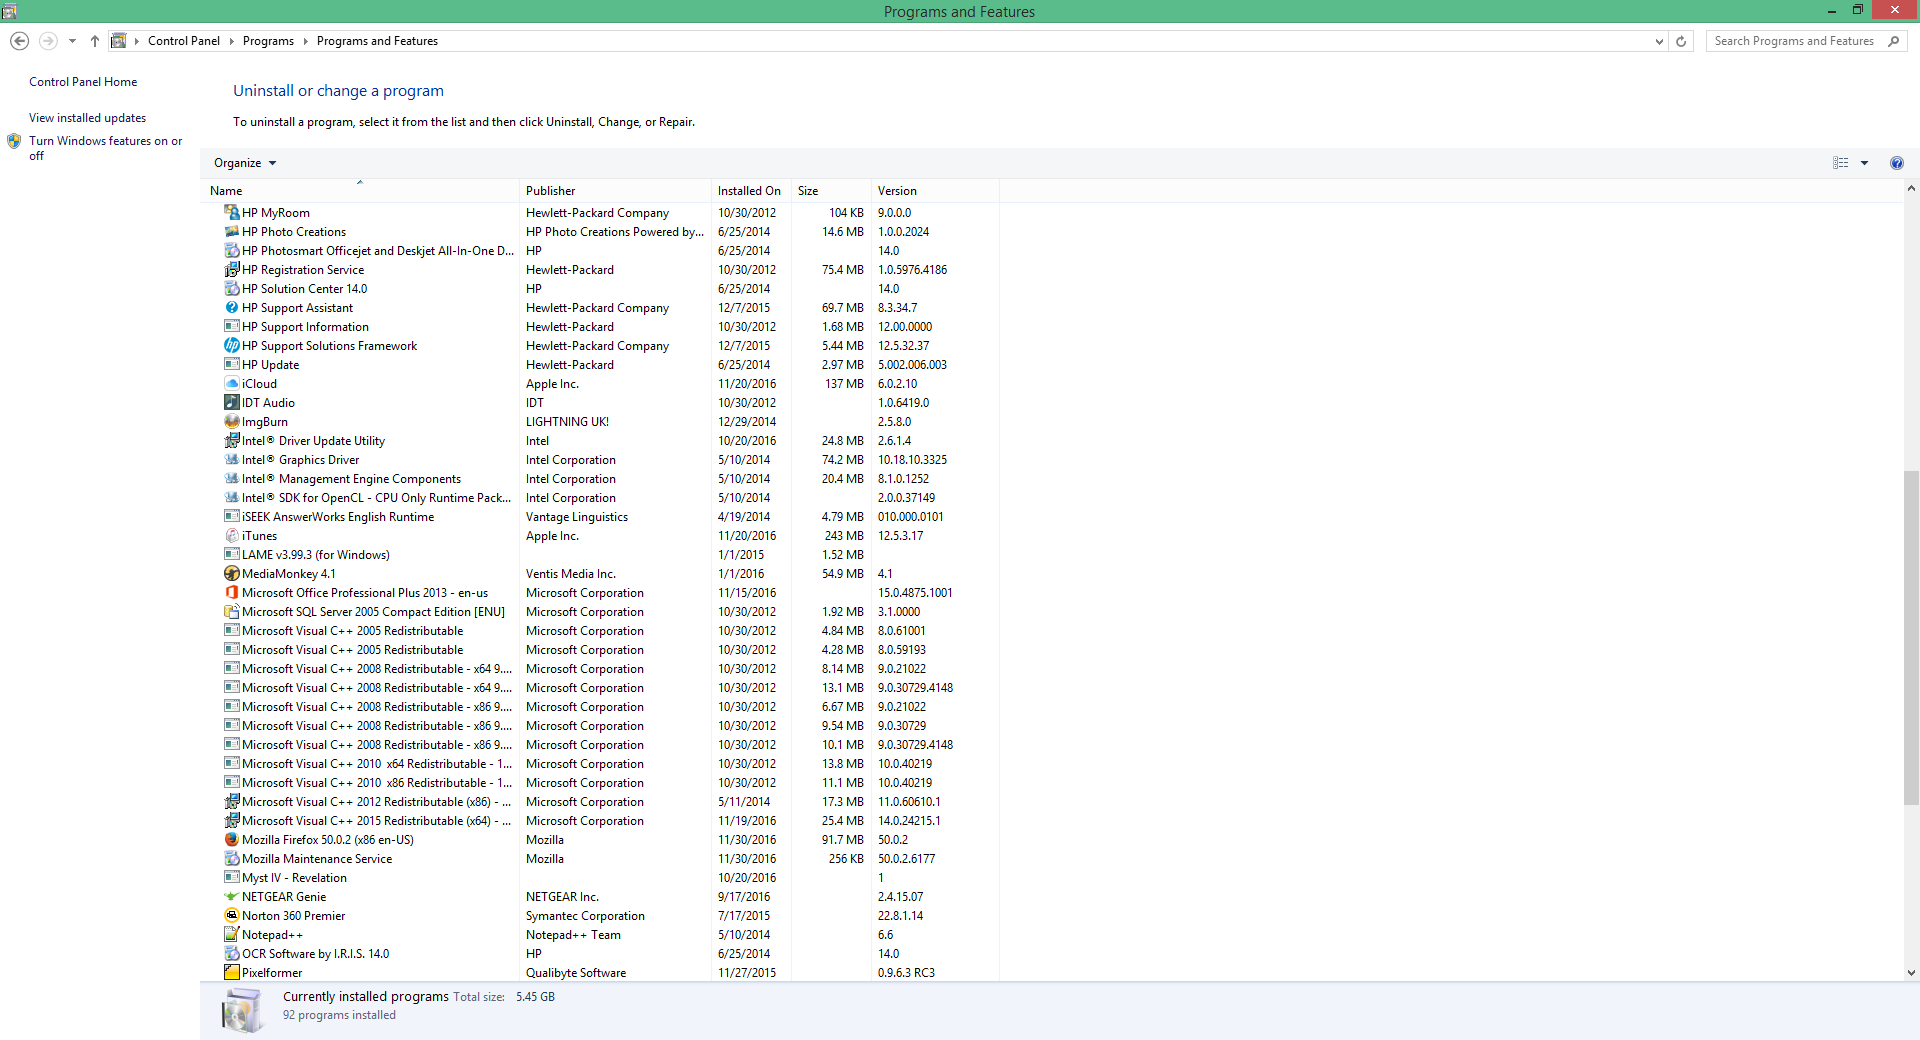This screenshot has width=1920, height=1040.
Task: Click version 15.0.4875.1001 cell
Action: point(915,592)
